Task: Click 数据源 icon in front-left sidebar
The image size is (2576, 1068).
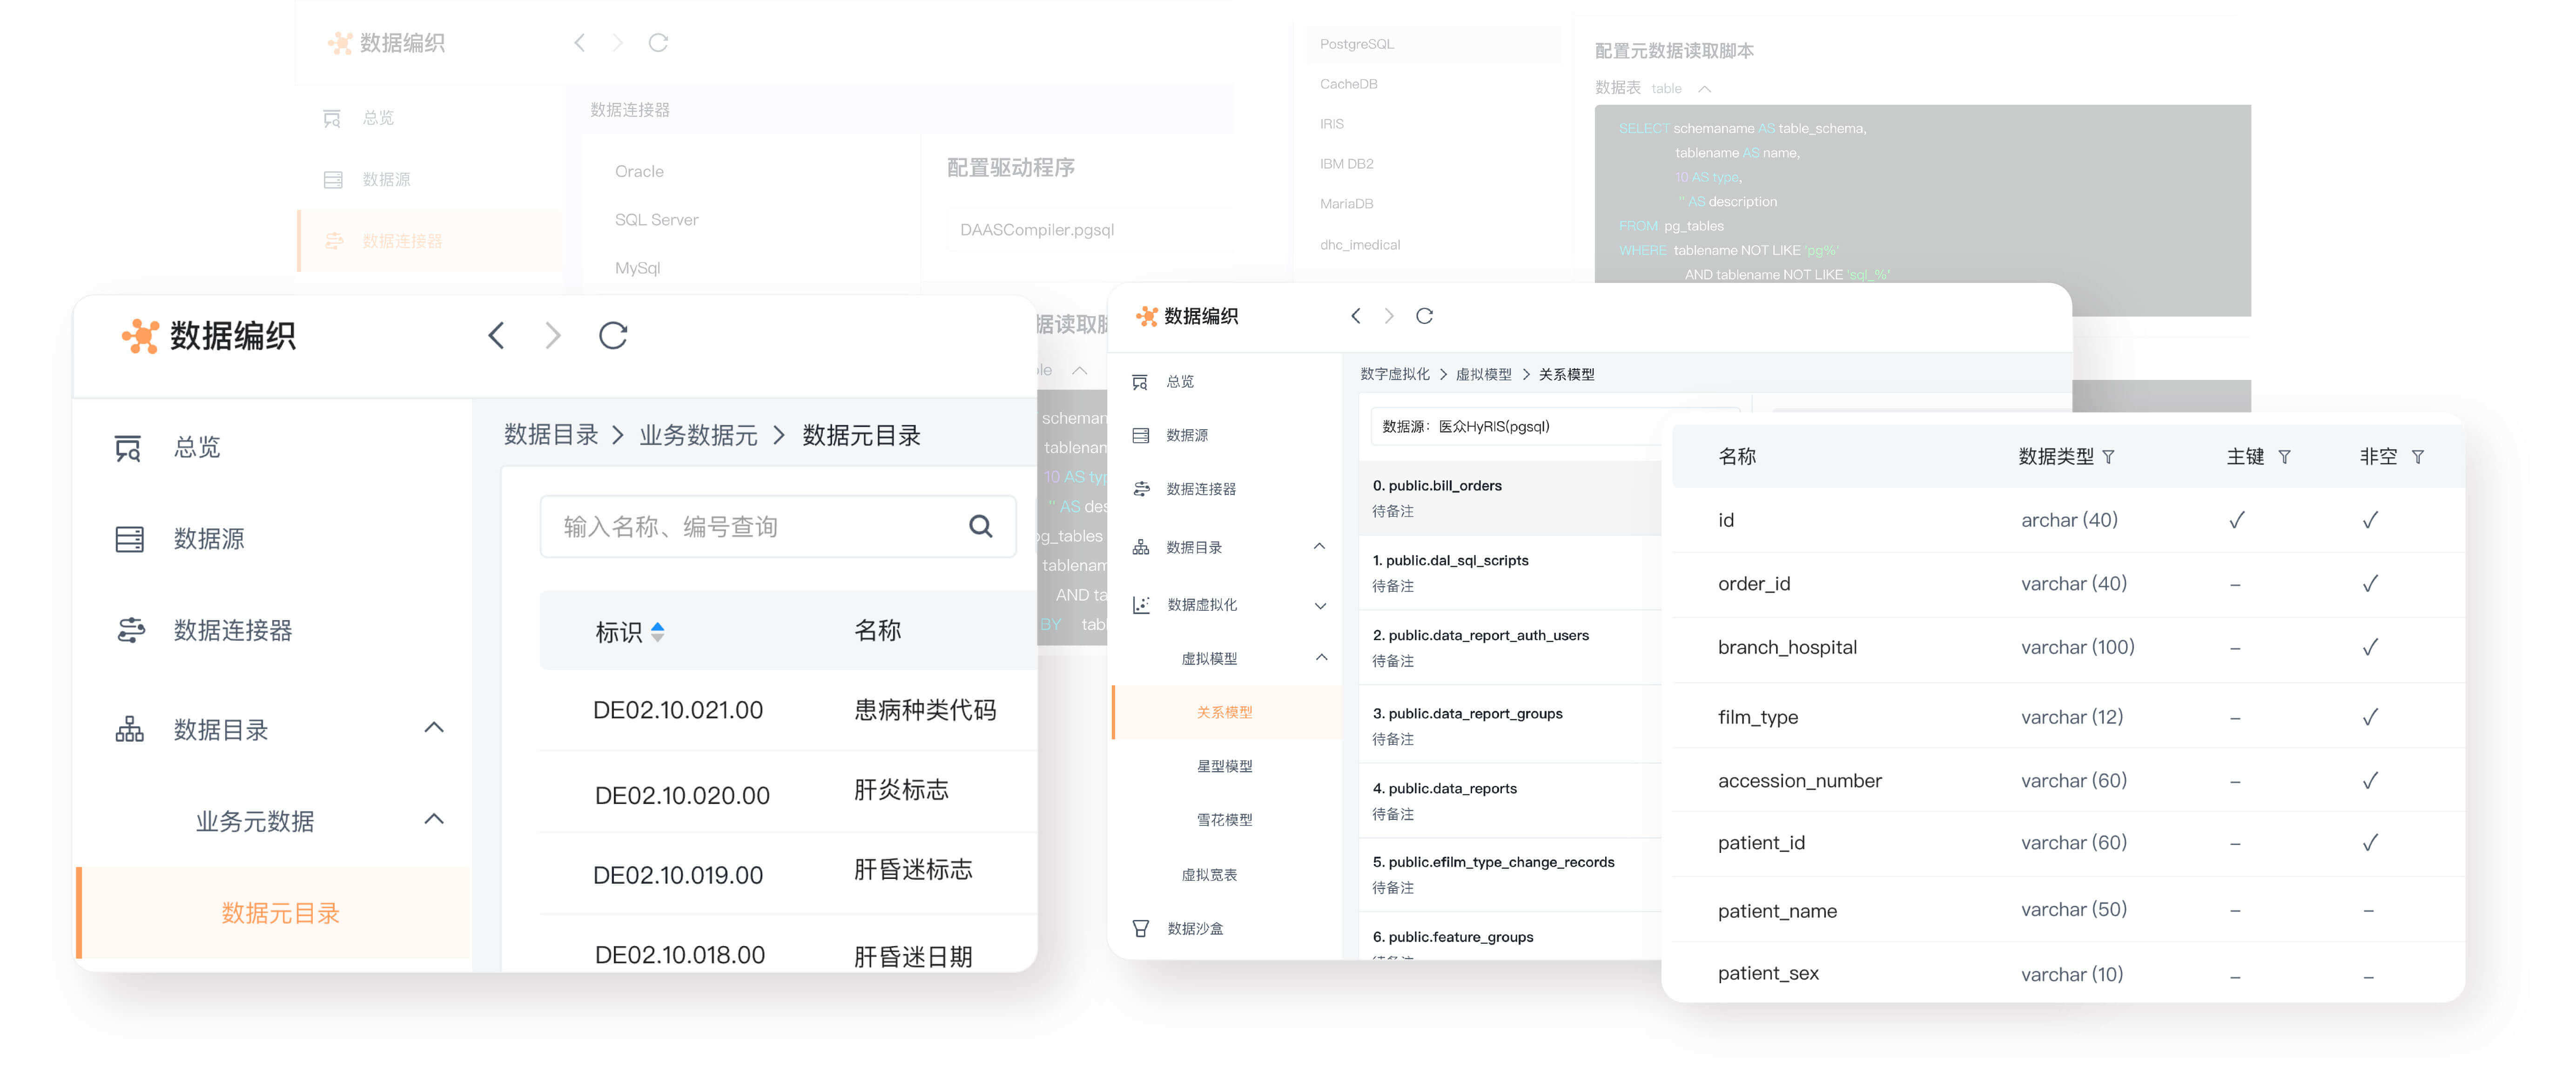Action: 129,540
